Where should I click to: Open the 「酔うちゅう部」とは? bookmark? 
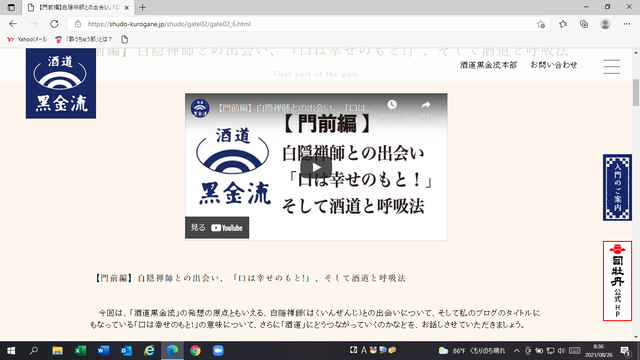(x=84, y=39)
